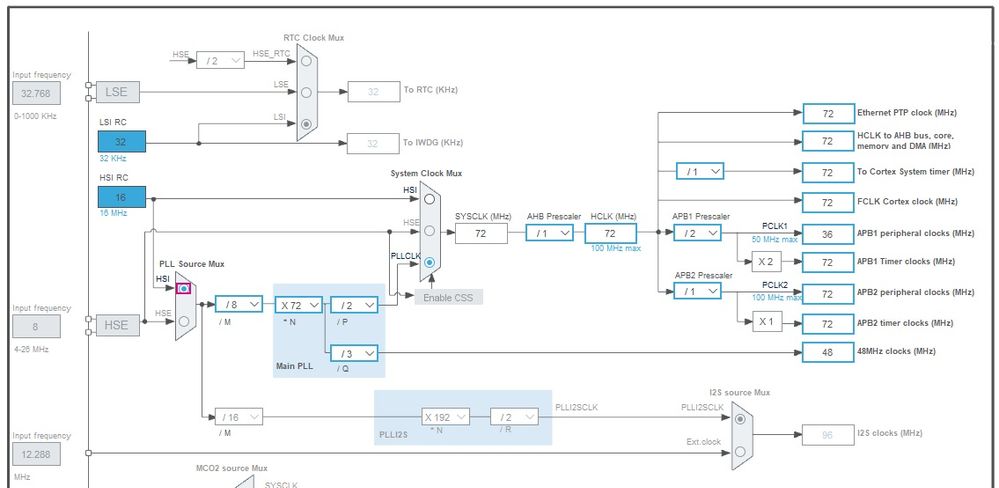Open the APB1 Prescaler /2 dropdown

click(x=698, y=233)
